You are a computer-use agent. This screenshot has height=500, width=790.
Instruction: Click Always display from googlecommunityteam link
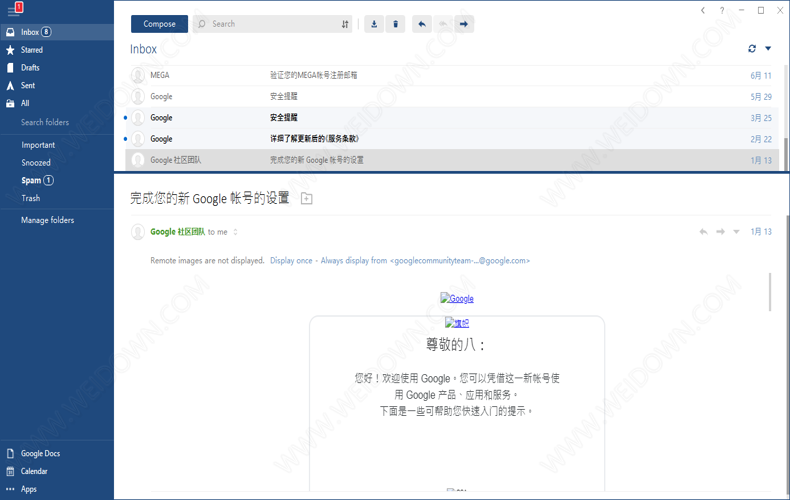(x=425, y=261)
